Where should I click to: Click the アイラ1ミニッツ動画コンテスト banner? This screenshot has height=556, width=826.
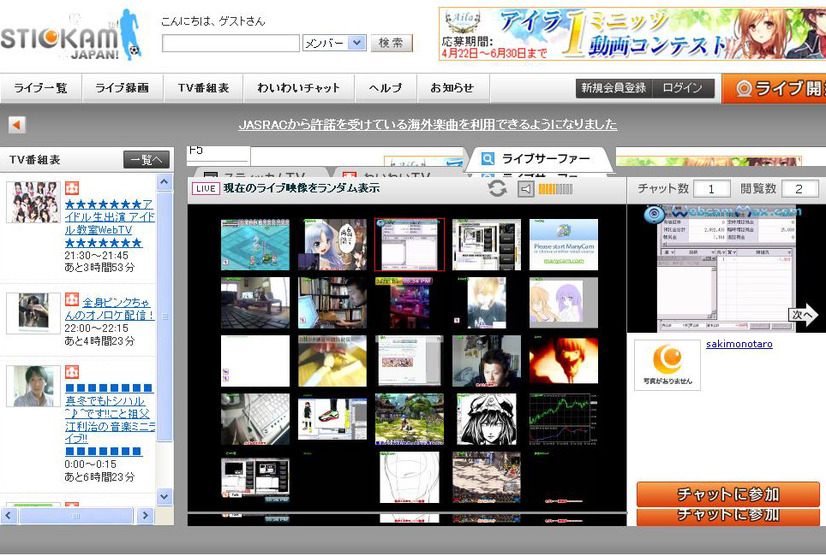[632, 34]
